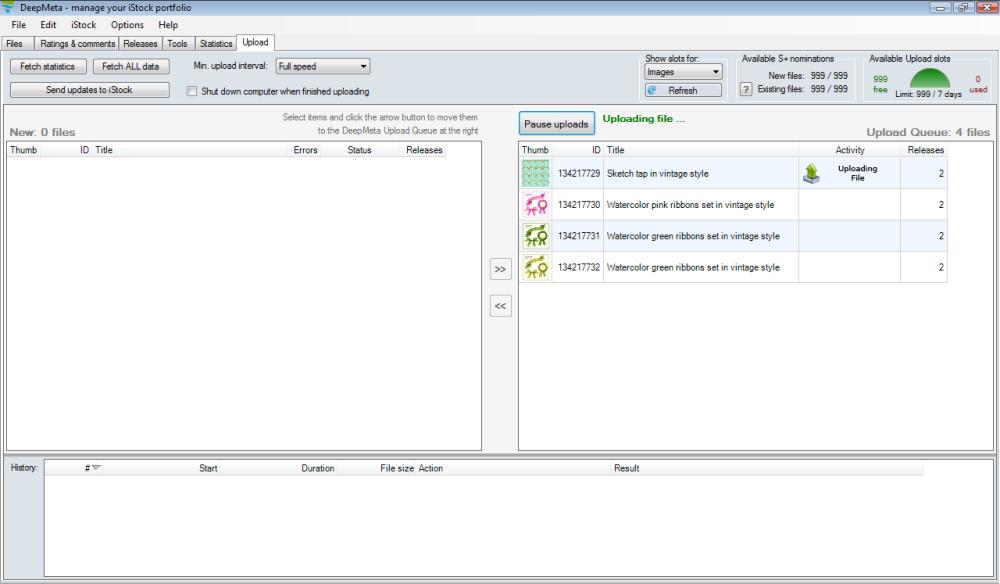Click the Status column header in New files

click(359, 150)
